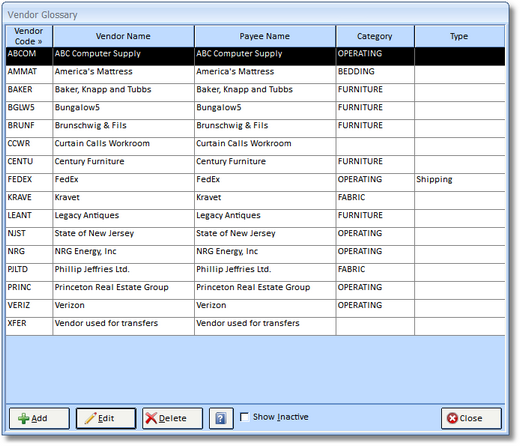Click the Type column header
This screenshot has width=520, height=446.
pos(459,36)
